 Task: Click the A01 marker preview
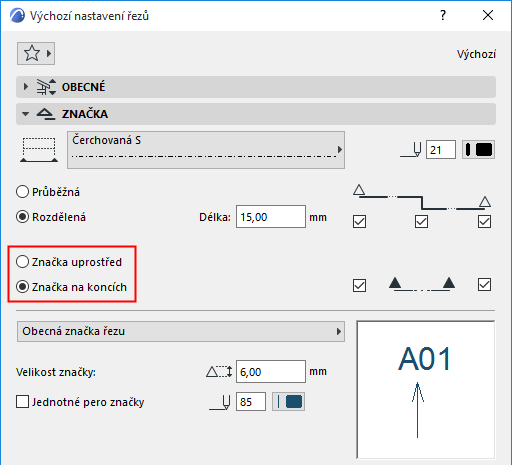tap(426, 390)
